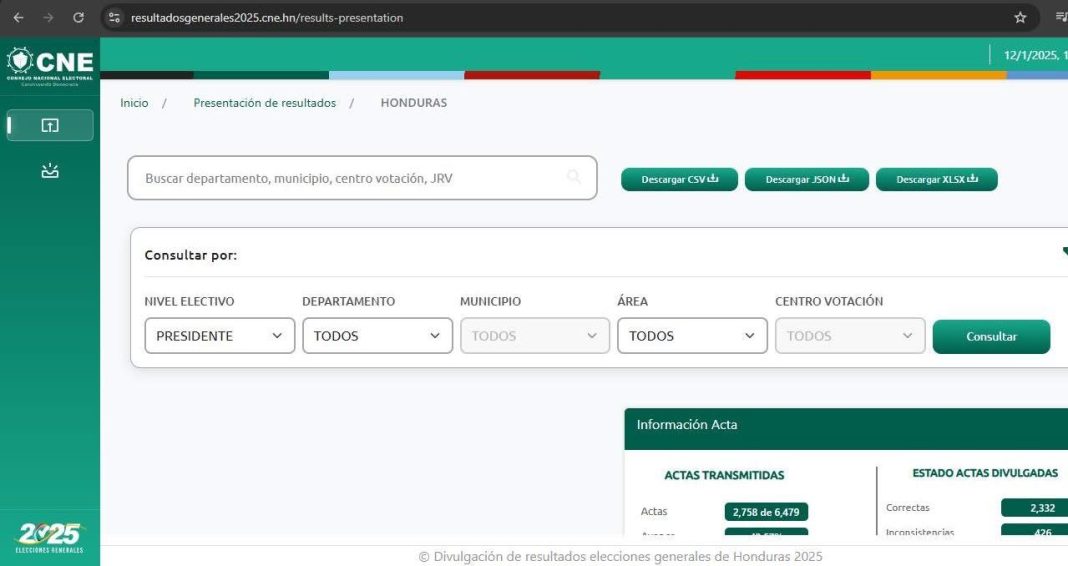The image size is (1068, 566).
Task: Reload the page with the refresh icon
Action: coord(78,17)
